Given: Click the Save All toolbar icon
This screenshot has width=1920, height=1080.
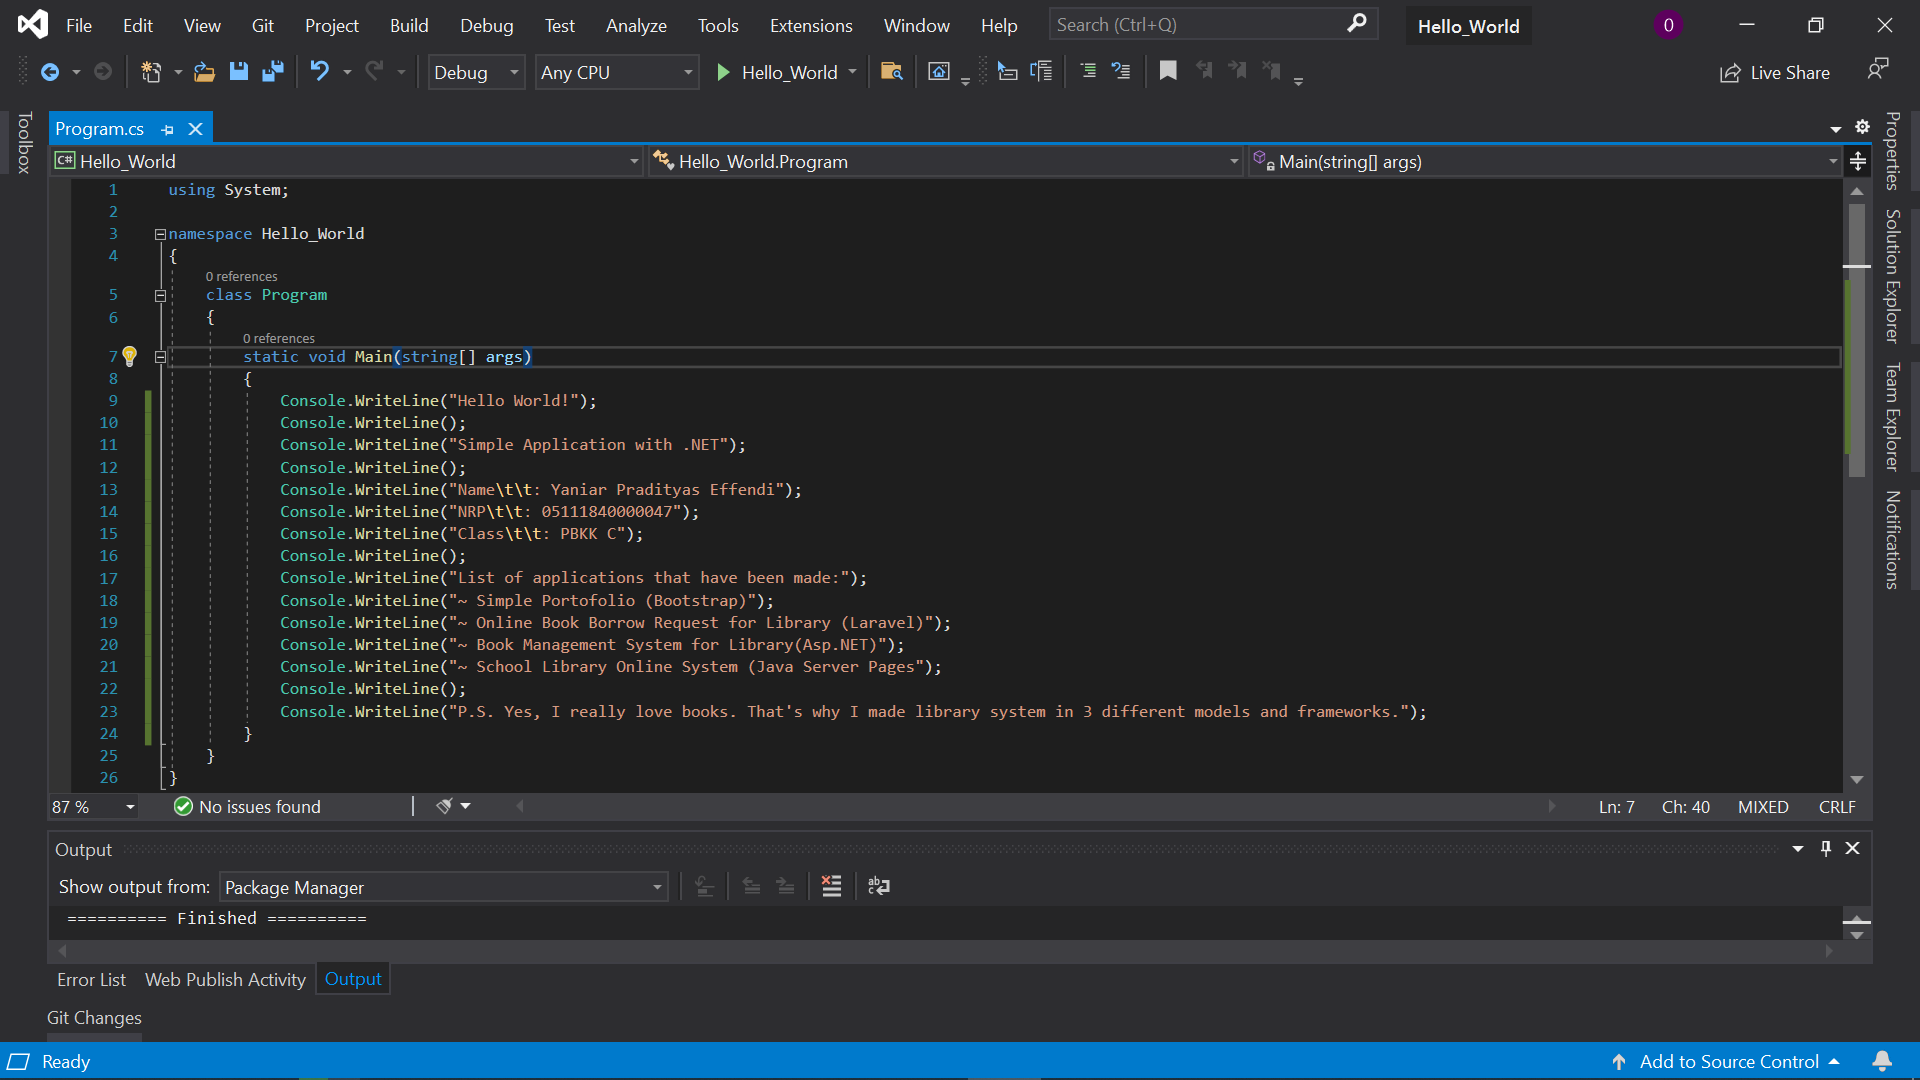Looking at the screenshot, I should coord(272,72).
